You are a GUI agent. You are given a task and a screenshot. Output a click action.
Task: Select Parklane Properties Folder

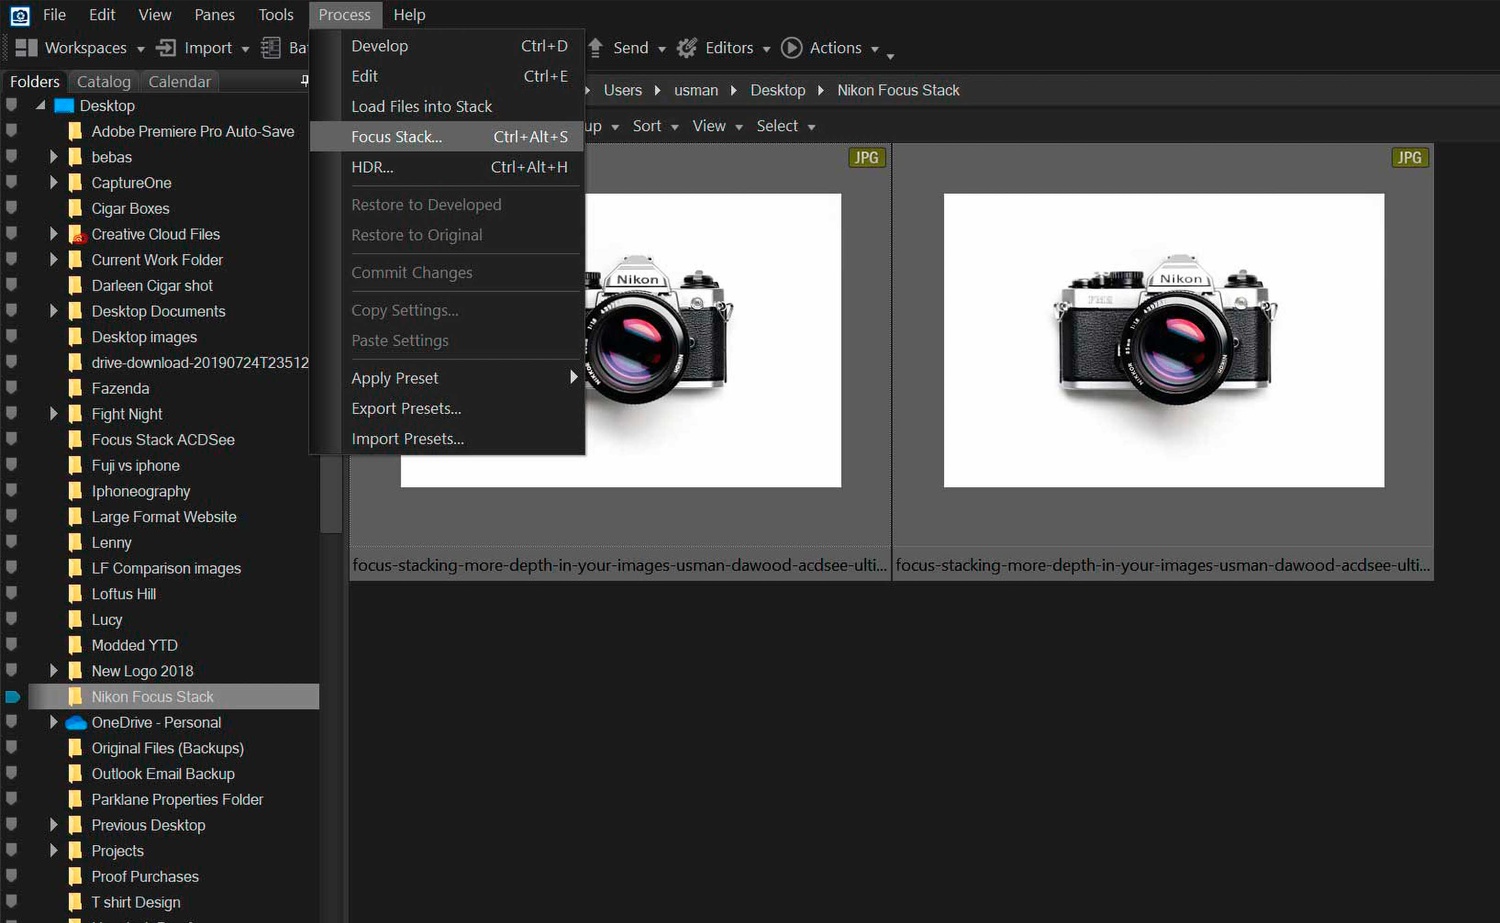click(x=177, y=799)
